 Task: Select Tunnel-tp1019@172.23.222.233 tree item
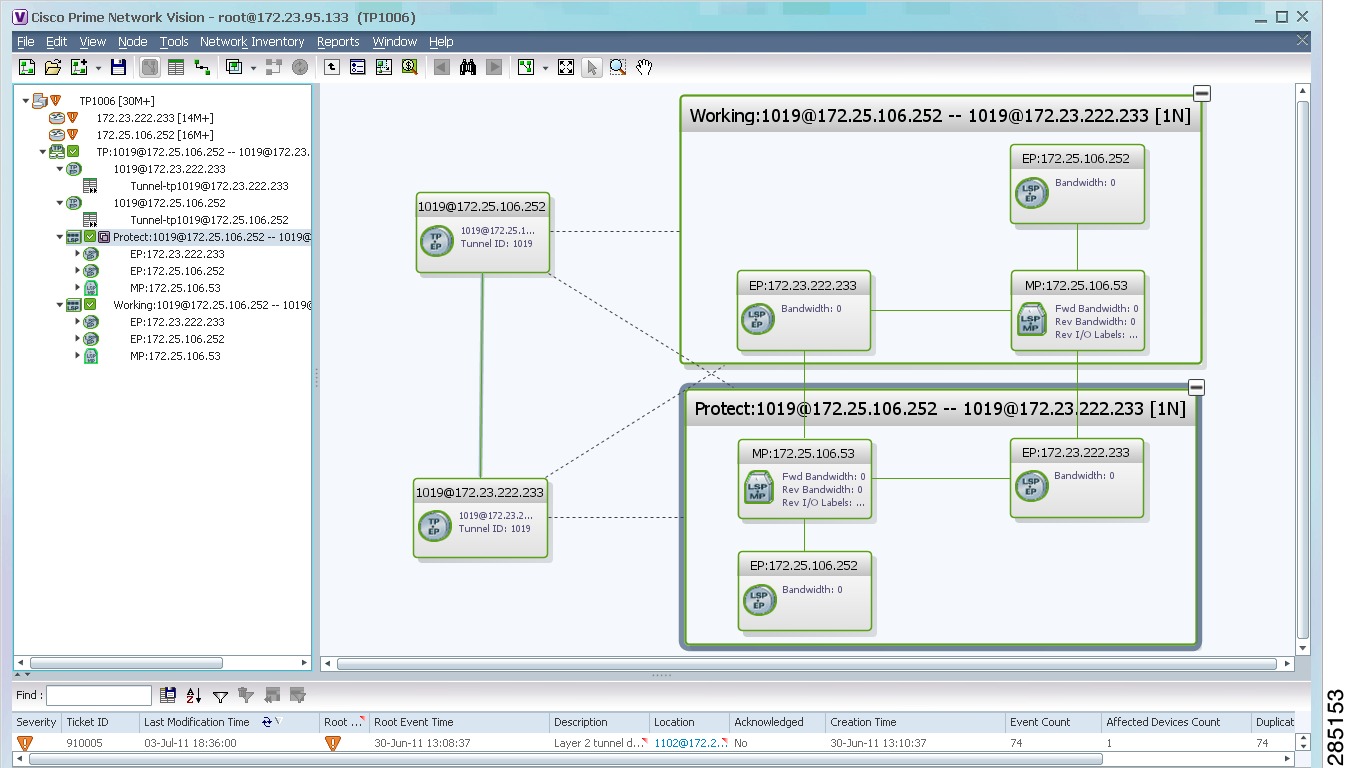tap(209, 186)
